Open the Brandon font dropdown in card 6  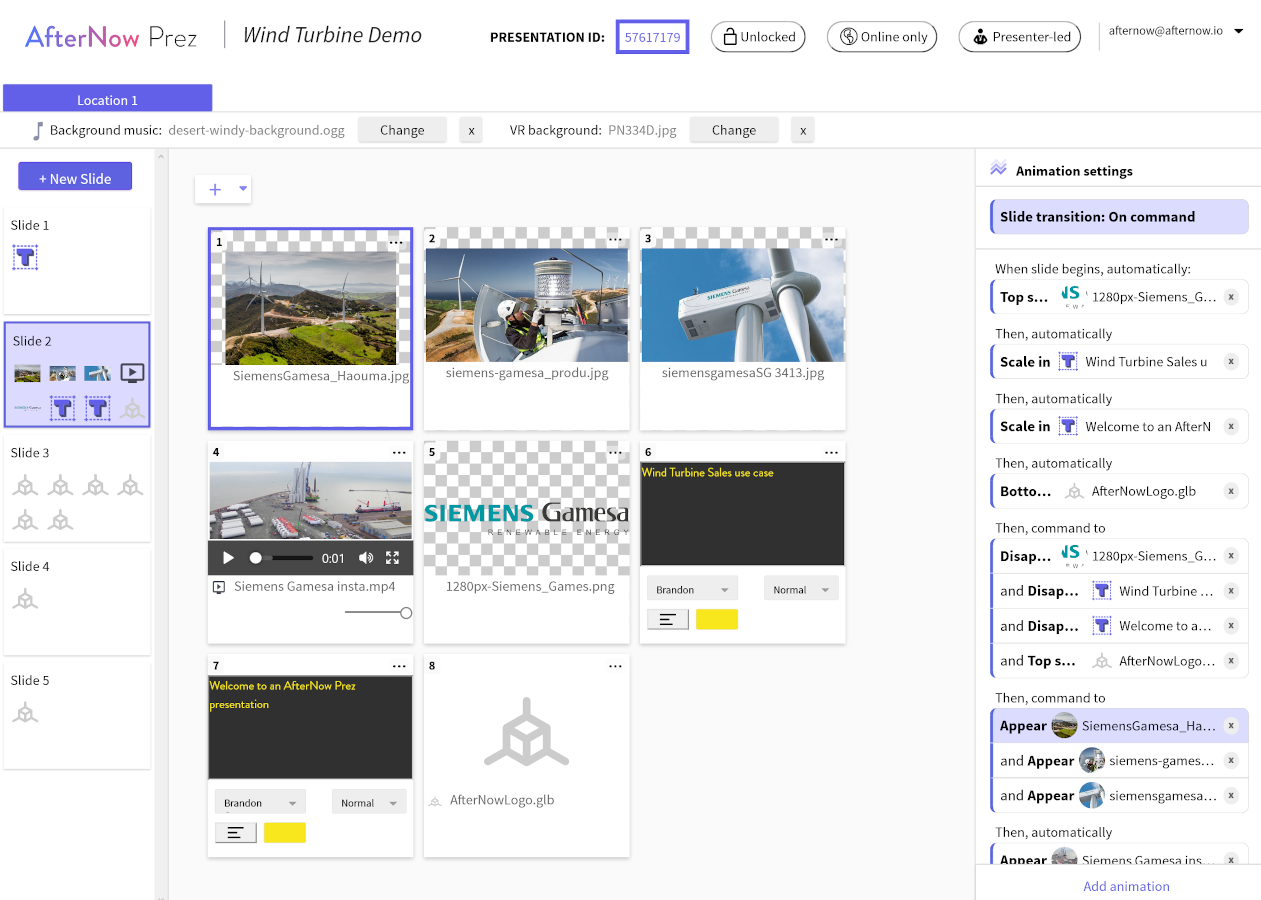(x=692, y=589)
